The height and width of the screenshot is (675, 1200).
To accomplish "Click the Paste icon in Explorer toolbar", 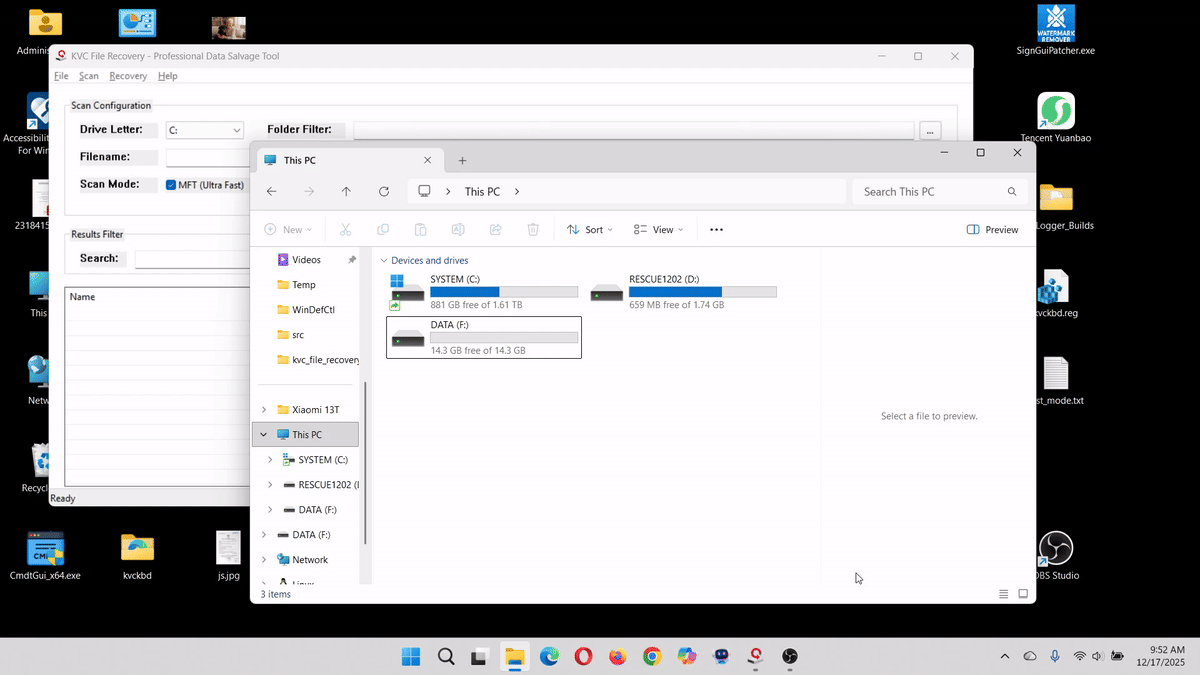I will point(420,229).
